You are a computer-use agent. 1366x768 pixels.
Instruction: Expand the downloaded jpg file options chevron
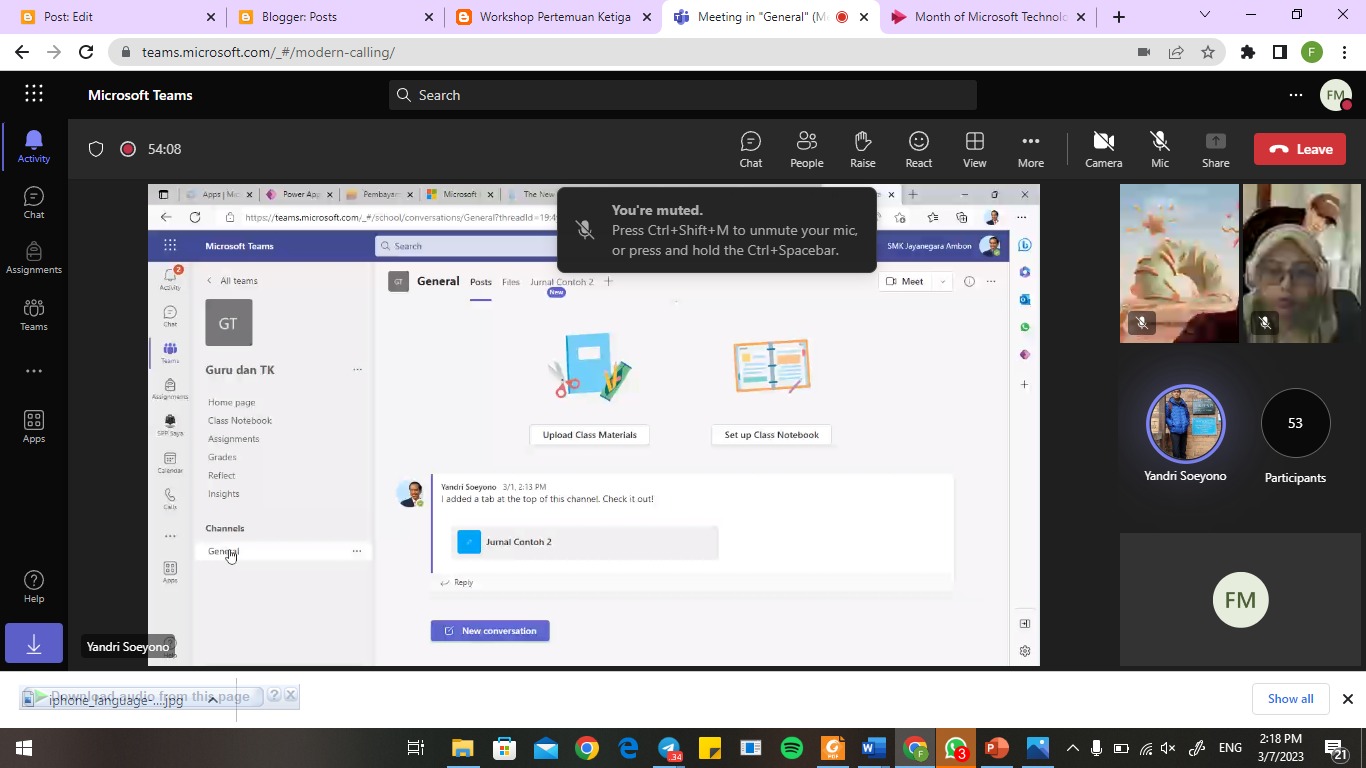(x=212, y=699)
